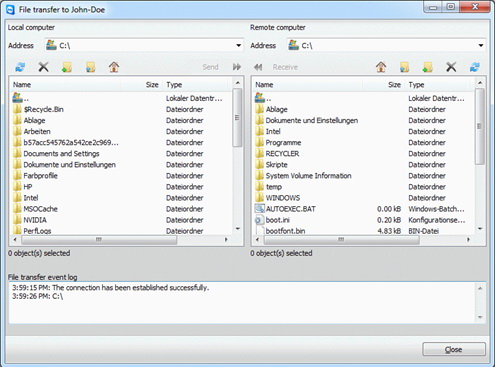Click the $Recycle.Bin folder icon
Viewport: 496px width, 368px height.
(17, 109)
